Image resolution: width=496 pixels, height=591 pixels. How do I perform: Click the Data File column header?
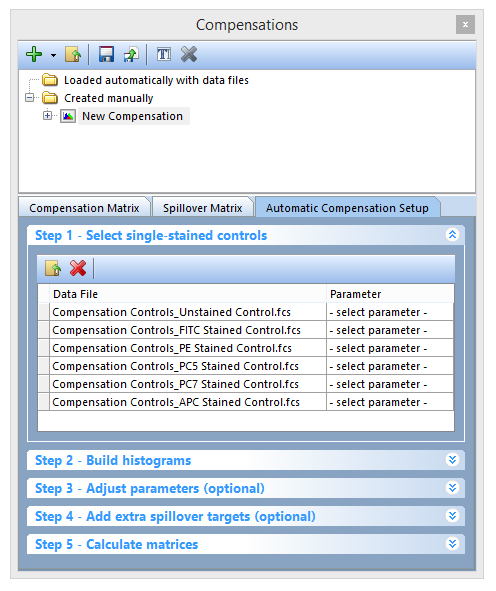(x=188, y=294)
